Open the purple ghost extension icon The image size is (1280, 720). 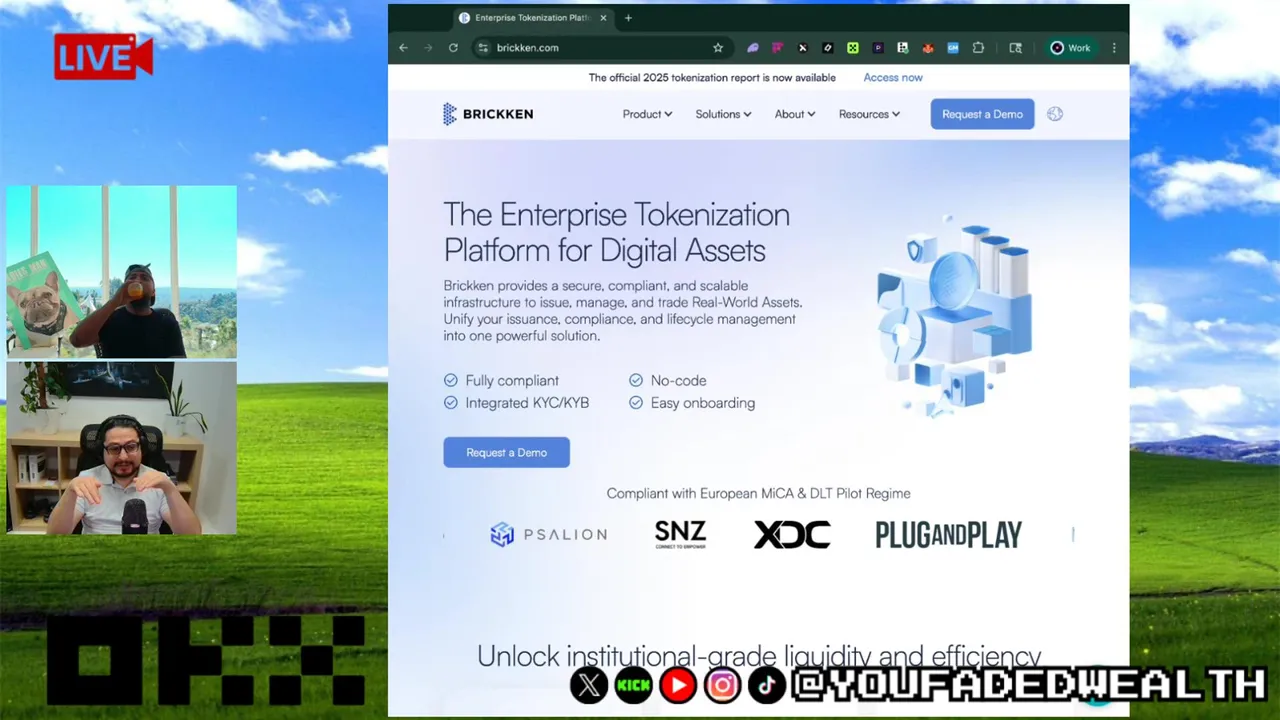753,48
